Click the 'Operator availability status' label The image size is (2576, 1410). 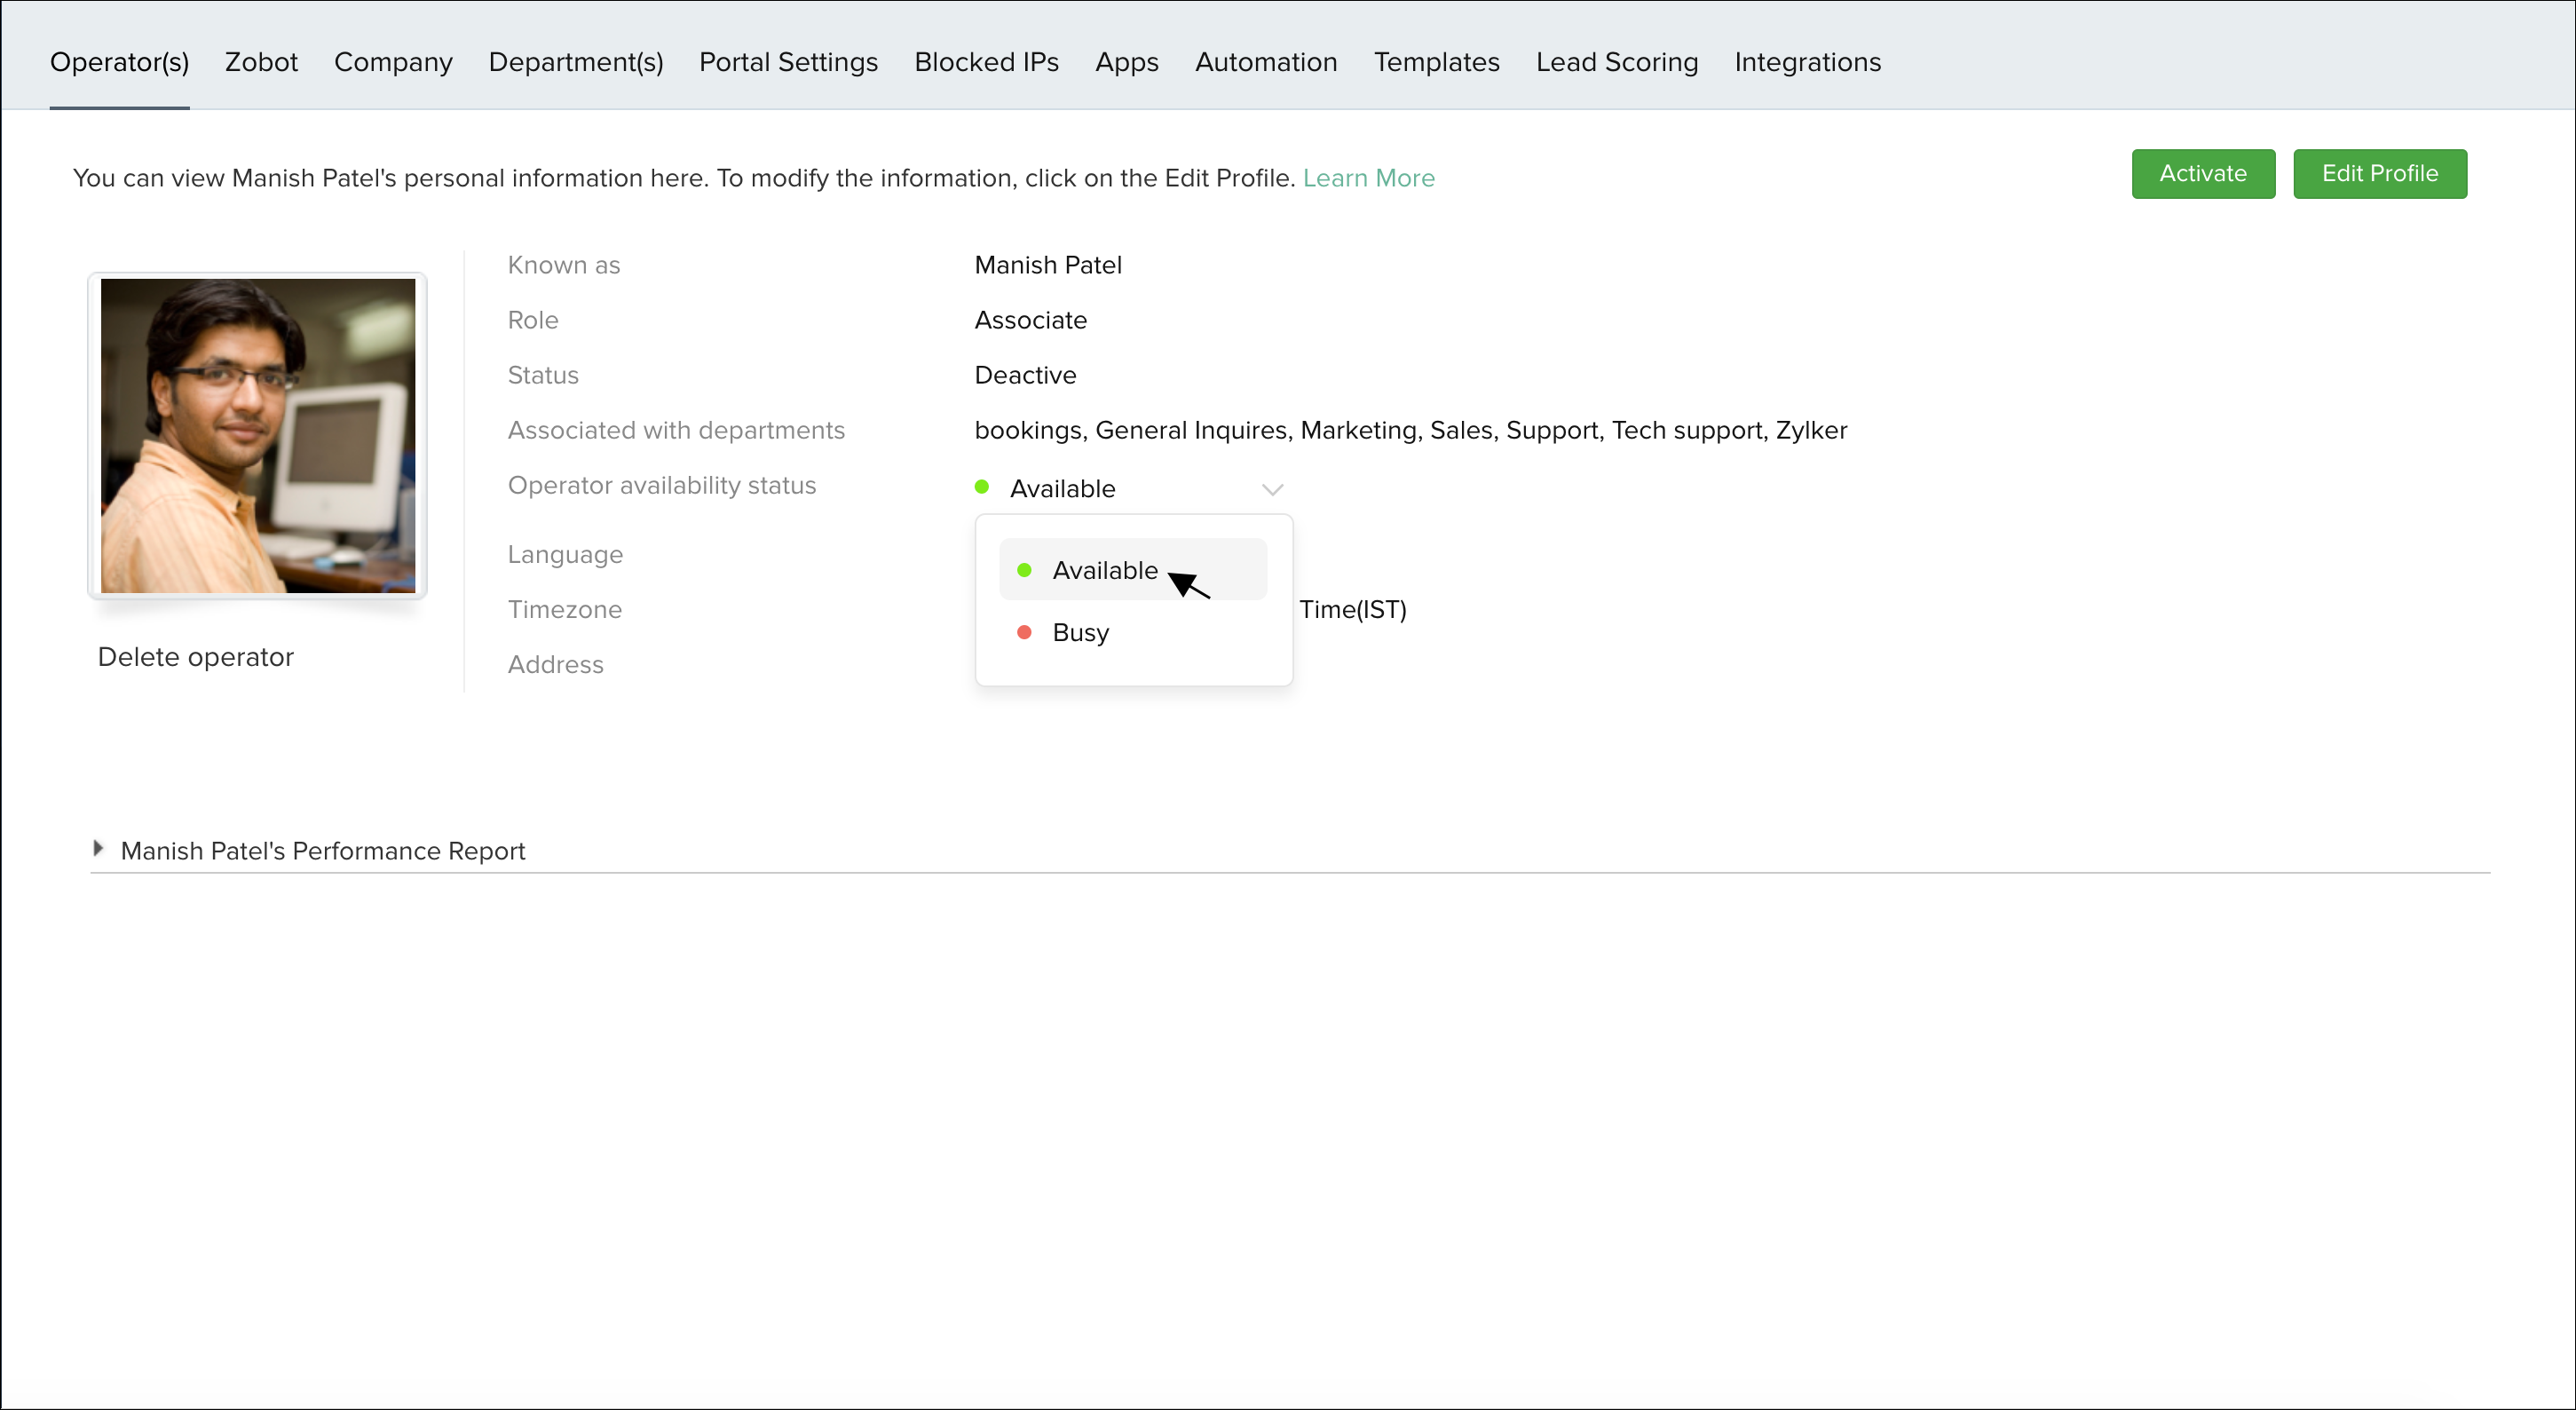coord(662,485)
